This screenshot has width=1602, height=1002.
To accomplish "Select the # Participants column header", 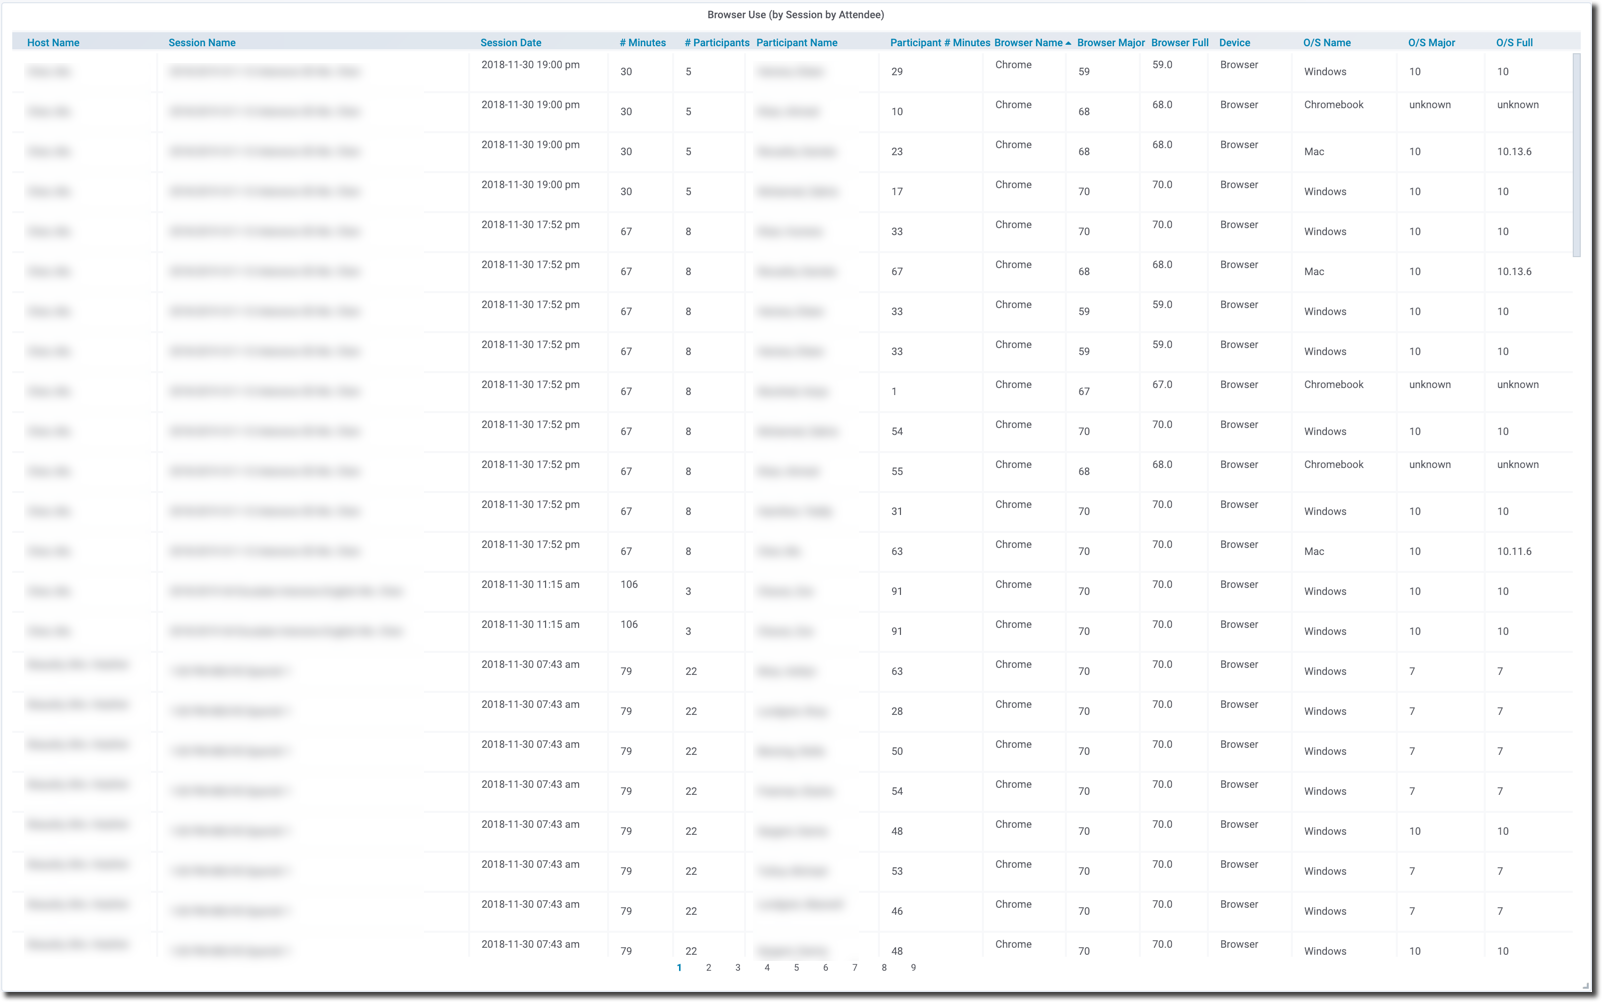I will pyautogui.click(x=716, y=43).
